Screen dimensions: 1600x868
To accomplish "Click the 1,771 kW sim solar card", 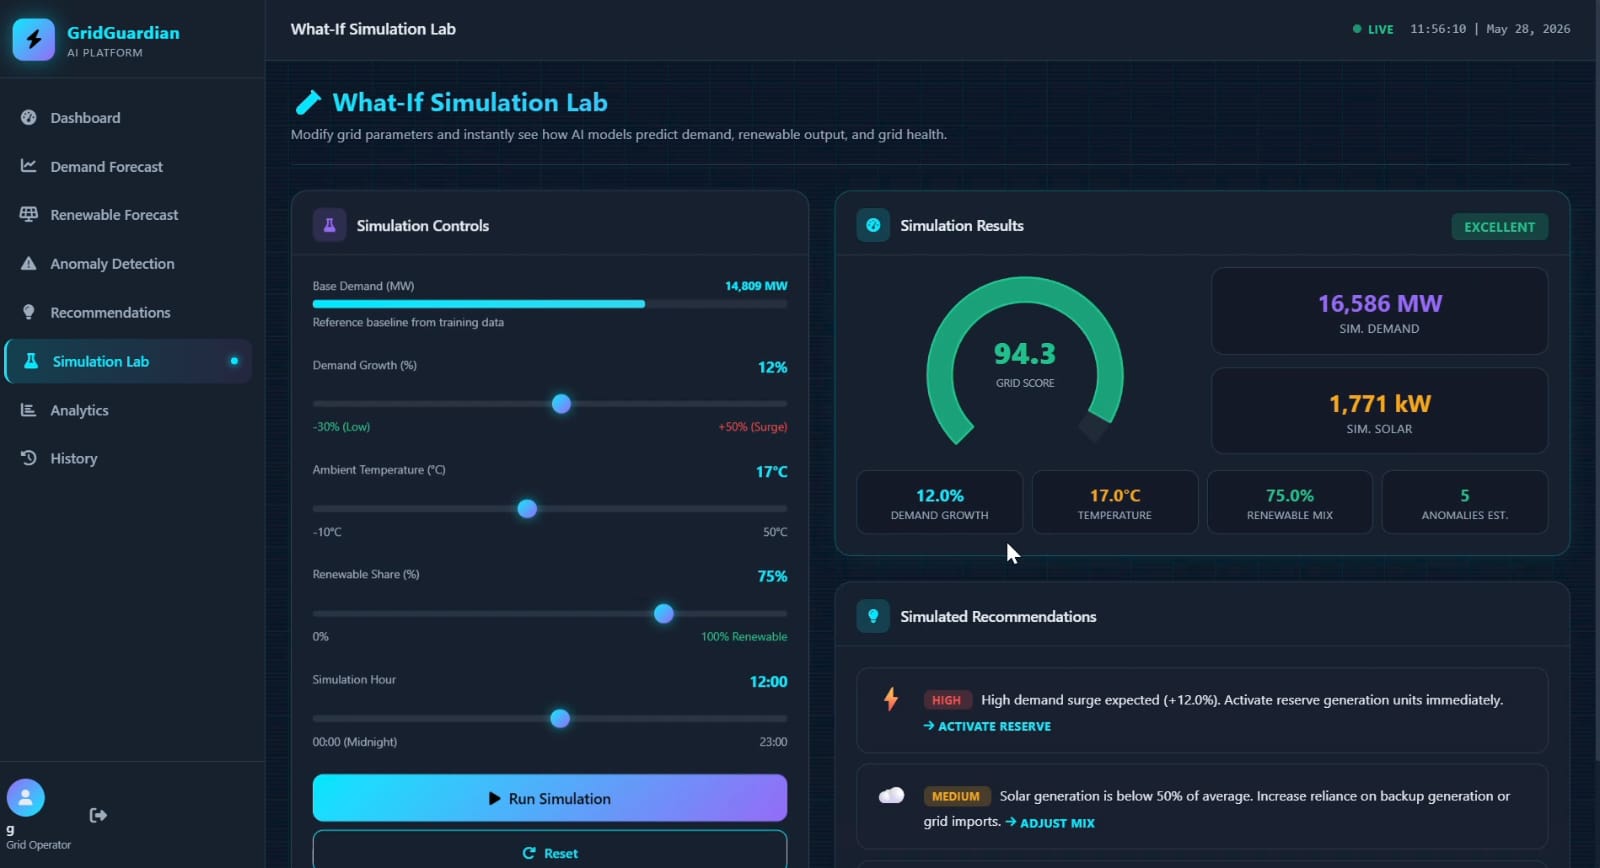I will [1379, 411].
